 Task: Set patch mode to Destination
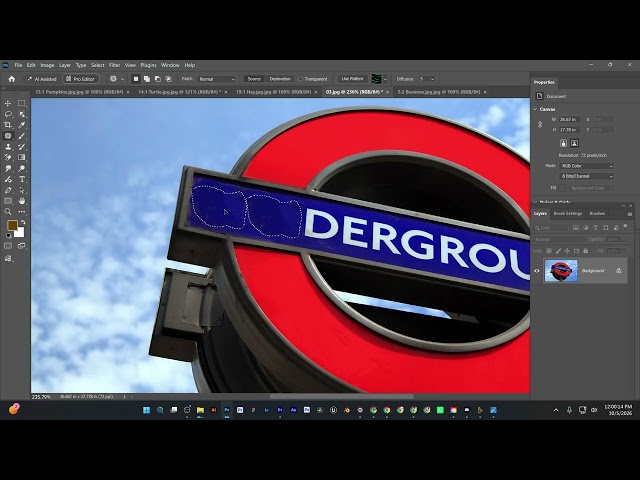tap(280, 79)
